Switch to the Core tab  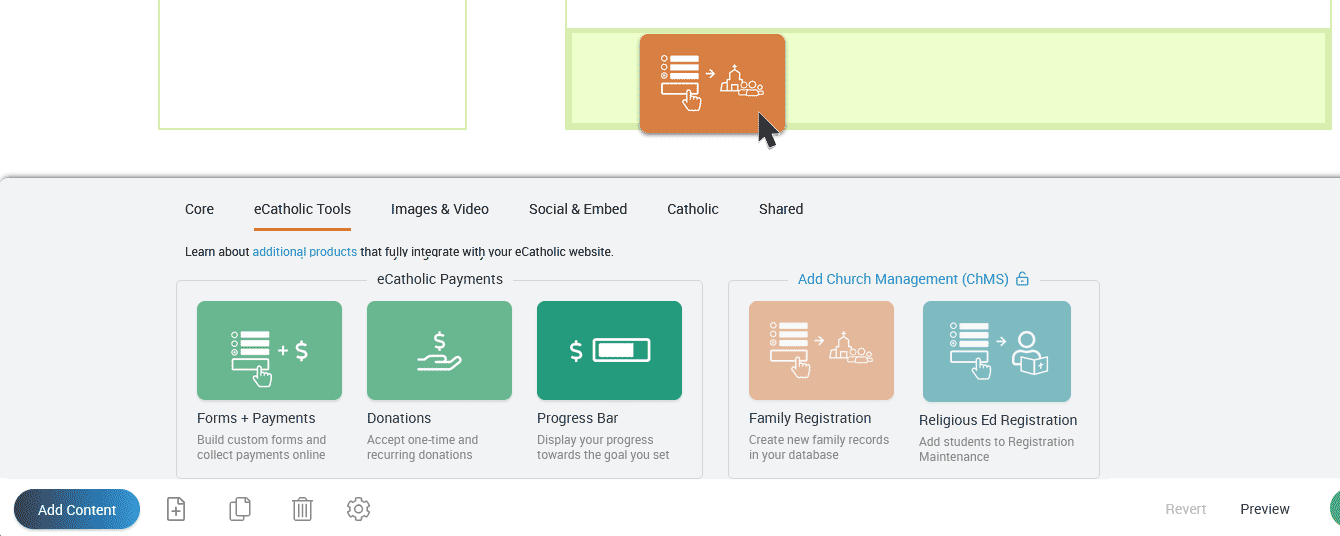point(200,209)
